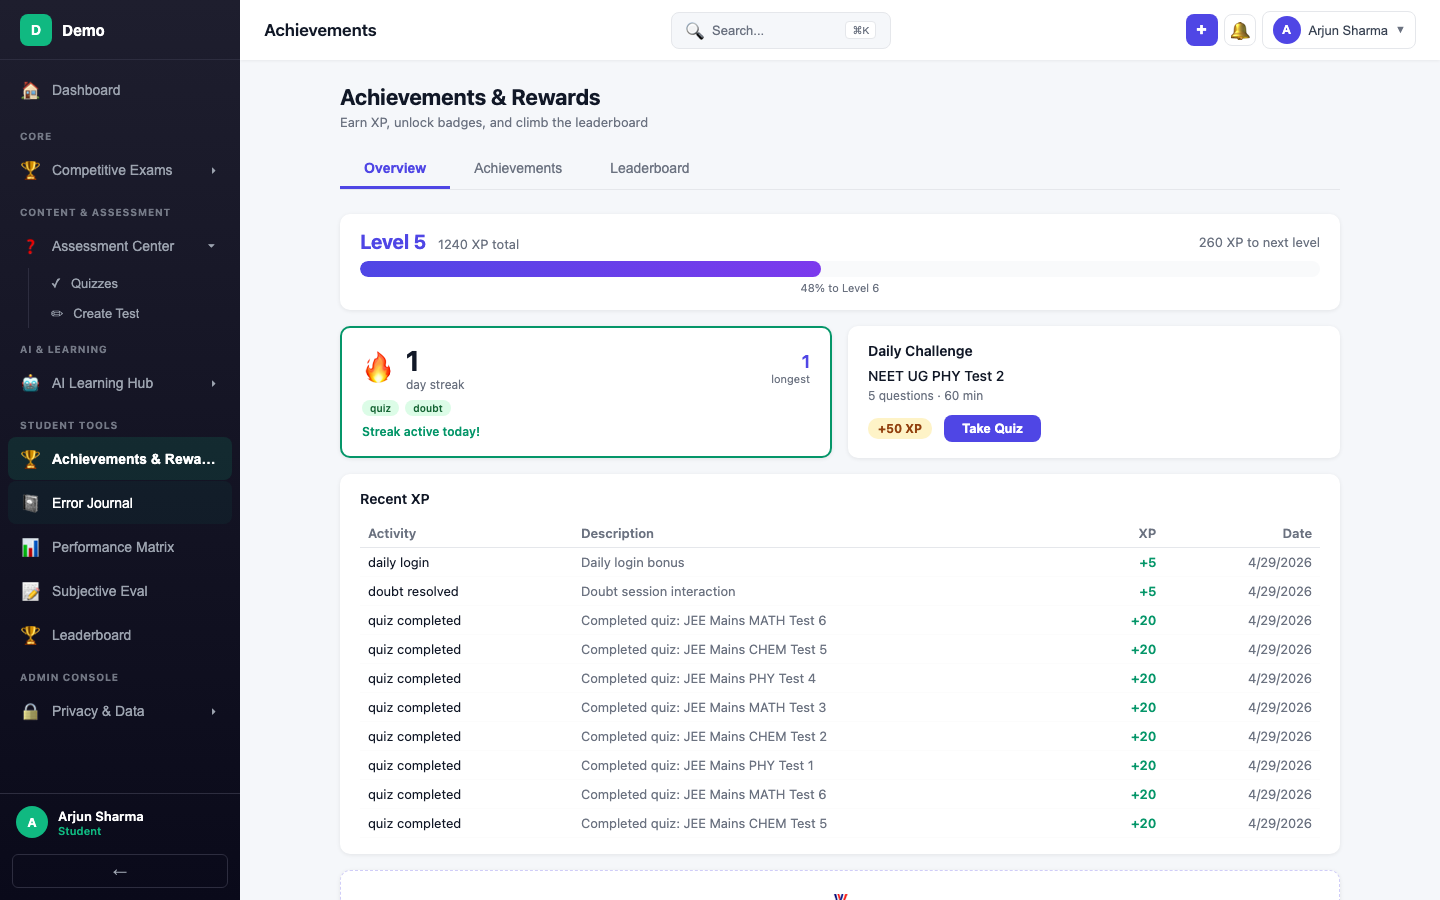Click the 'daily login' activity cell
The height and width of the screenshot is (900, 1440).
[398, 563]
